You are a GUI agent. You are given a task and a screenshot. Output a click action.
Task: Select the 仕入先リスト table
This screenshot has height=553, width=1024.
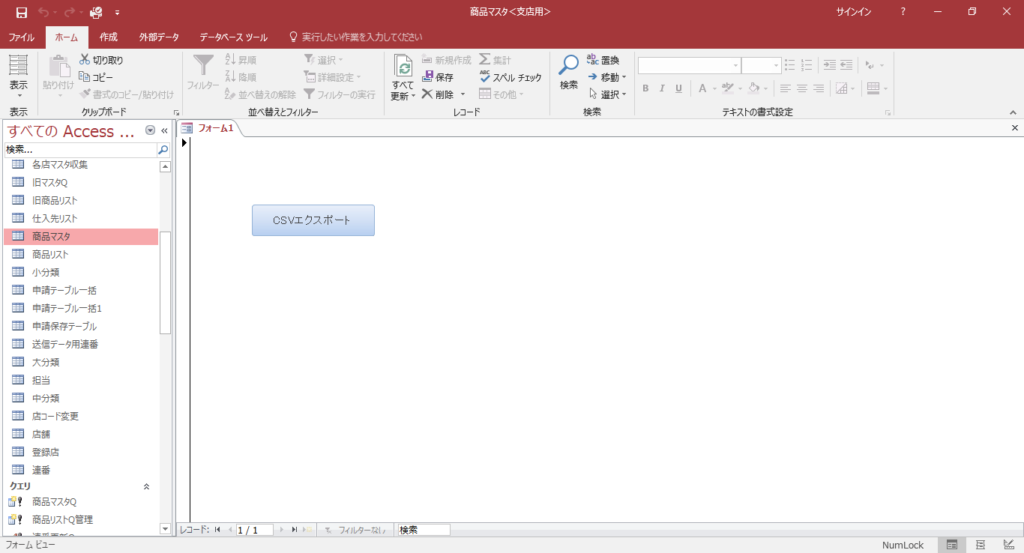[81, 218]
